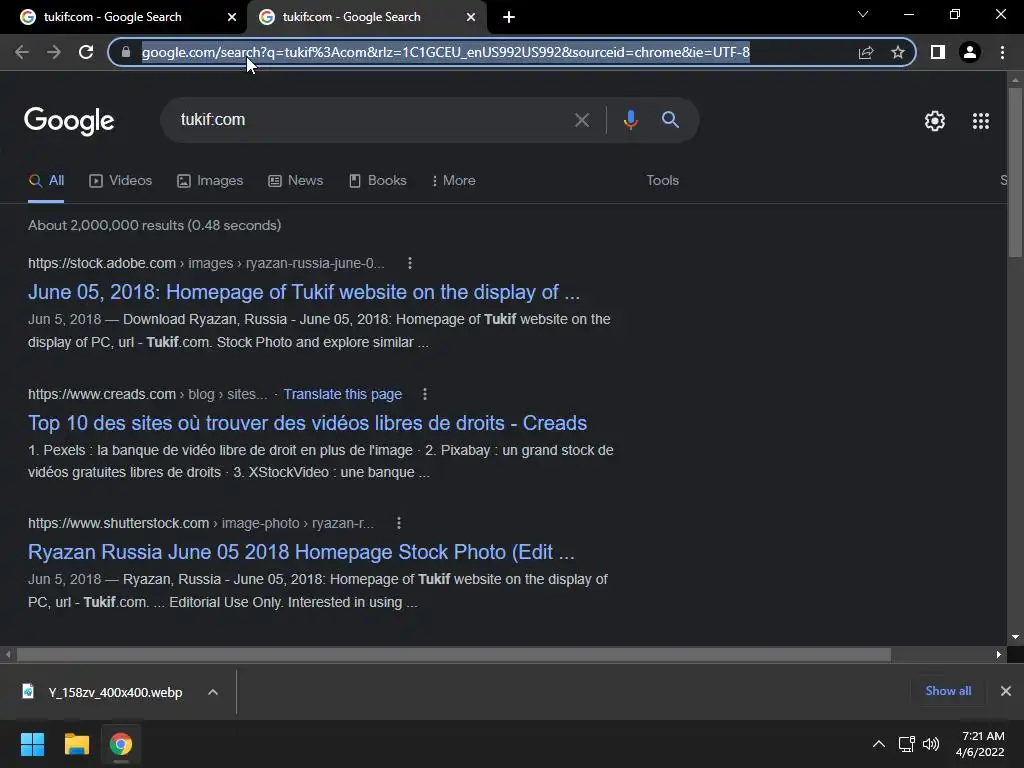The width and height of the screenshot is (1024, 768).
Task: Click the Google logo
Action: [69, 121]
